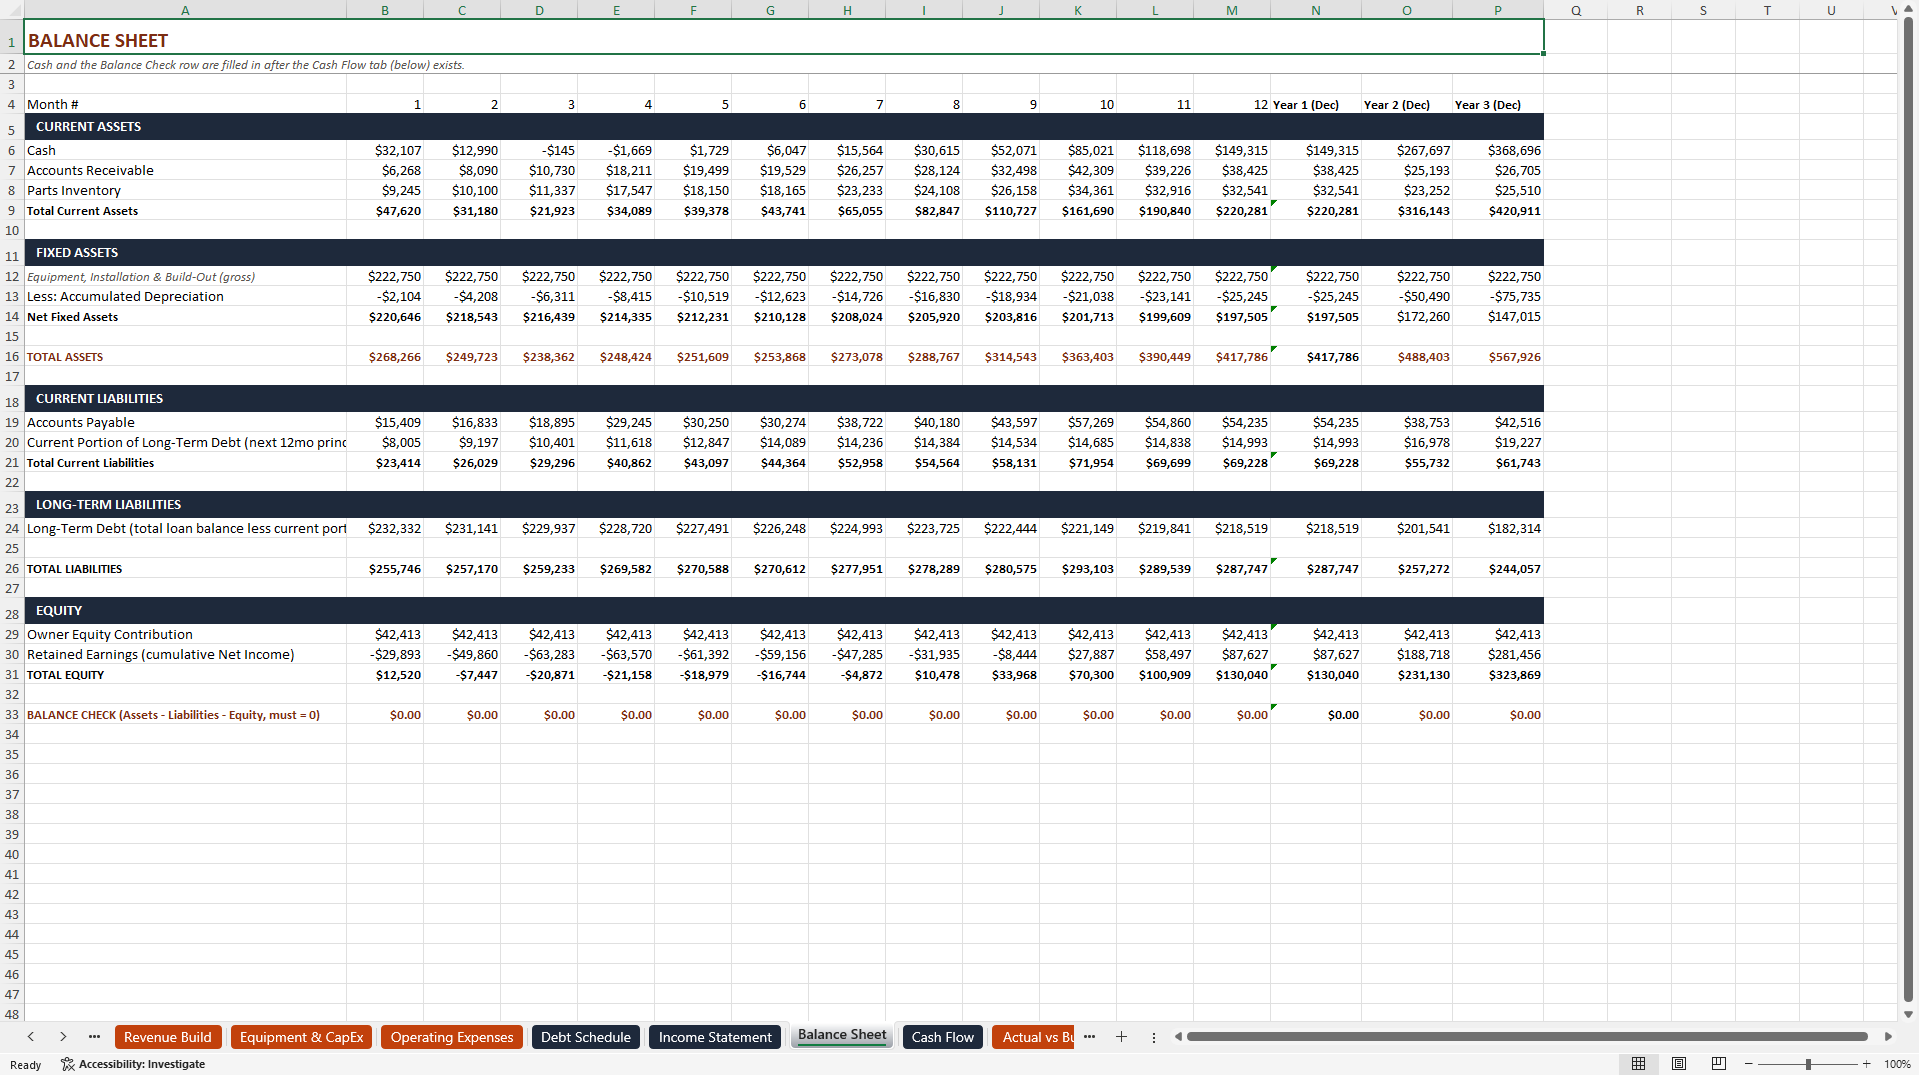This screenshot has height=1075, width=1919.
Task: Select the BALANCE SHEET title cell
Action: pos(784,37)
